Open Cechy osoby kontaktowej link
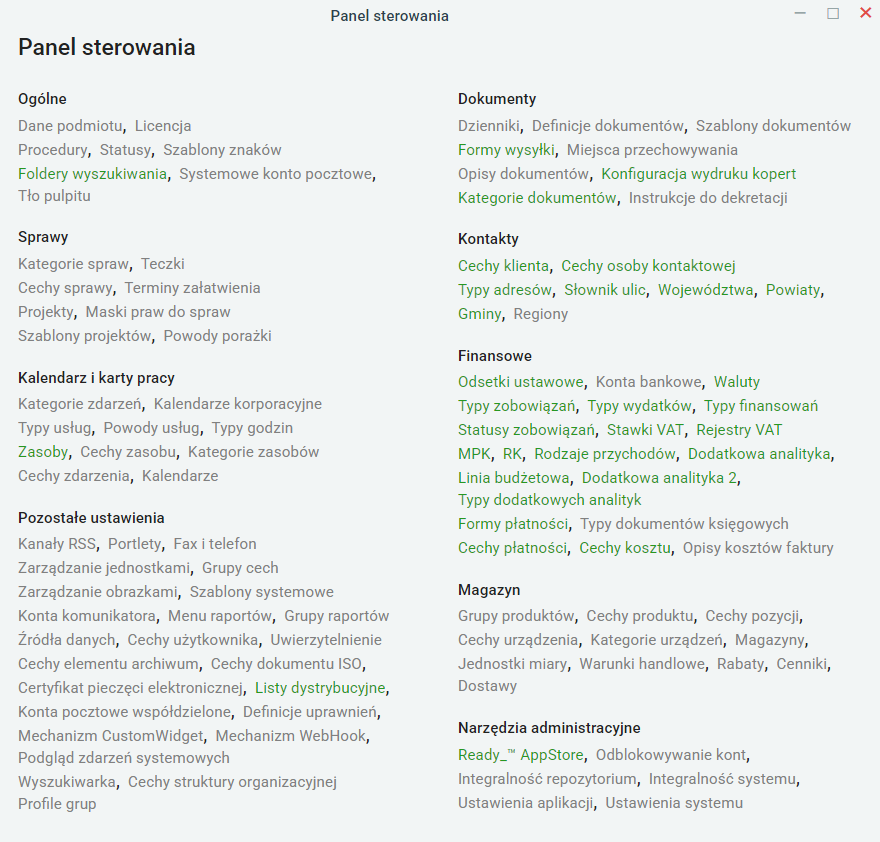This screenshot has width=880, height=842. coord(648,266)
